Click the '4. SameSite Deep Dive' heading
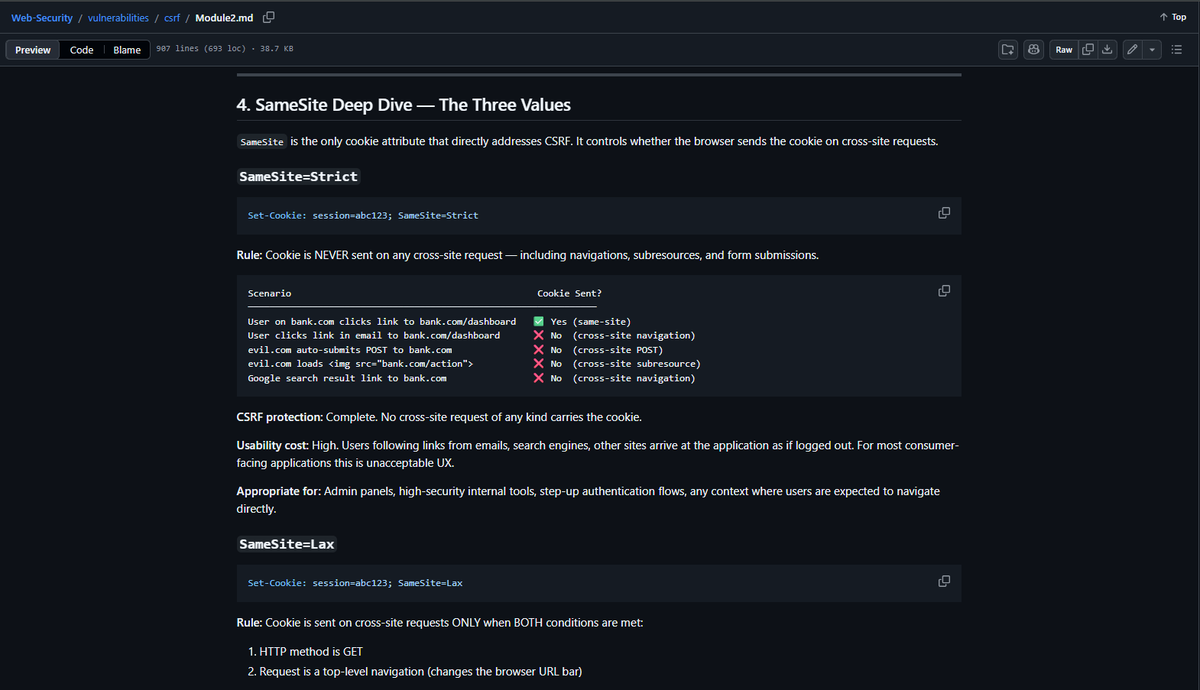This screenshot has width=1200, height=690. tap(403, 105)
